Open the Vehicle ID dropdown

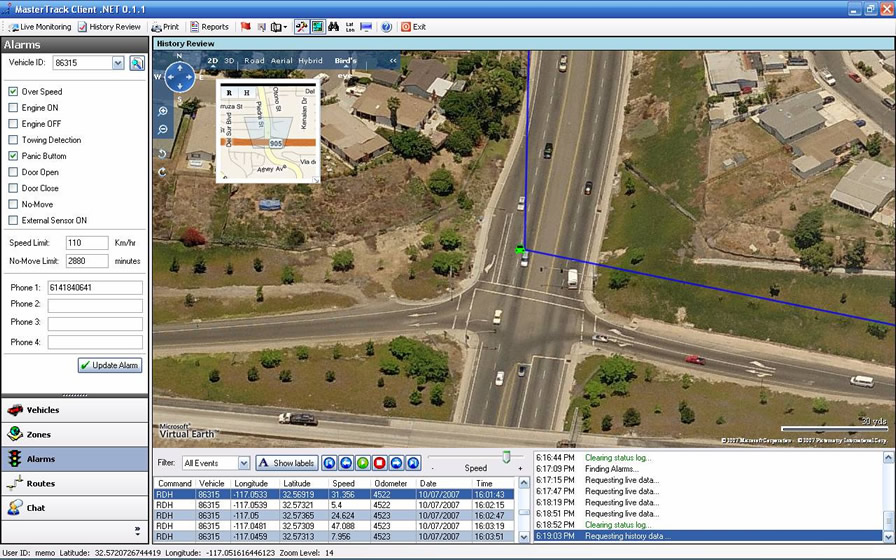118,63
